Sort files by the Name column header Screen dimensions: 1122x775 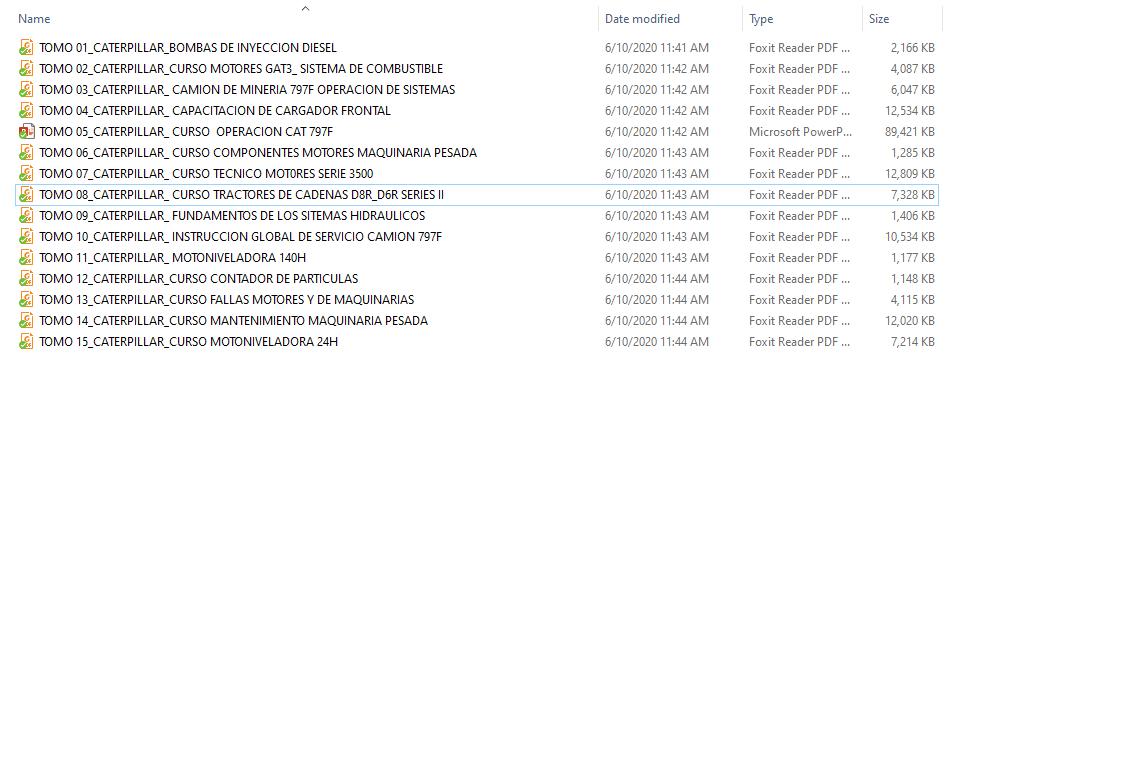tap(34, 19)
